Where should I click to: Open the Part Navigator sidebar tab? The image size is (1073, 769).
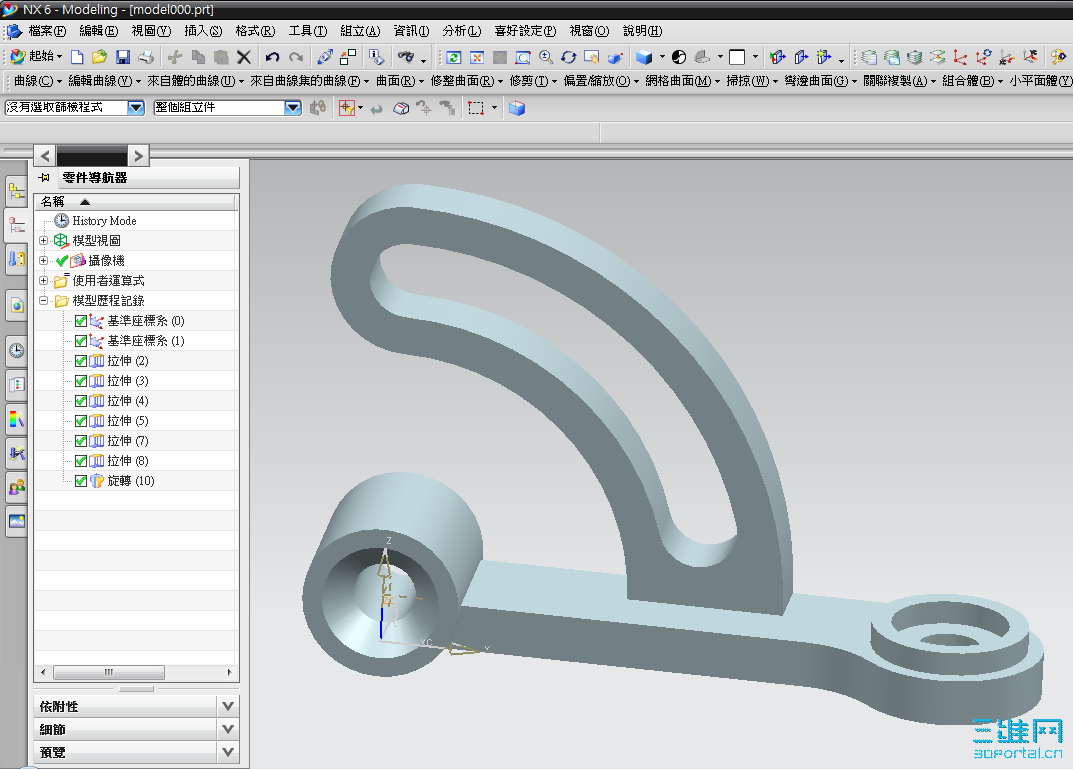(x=16, y=225)
